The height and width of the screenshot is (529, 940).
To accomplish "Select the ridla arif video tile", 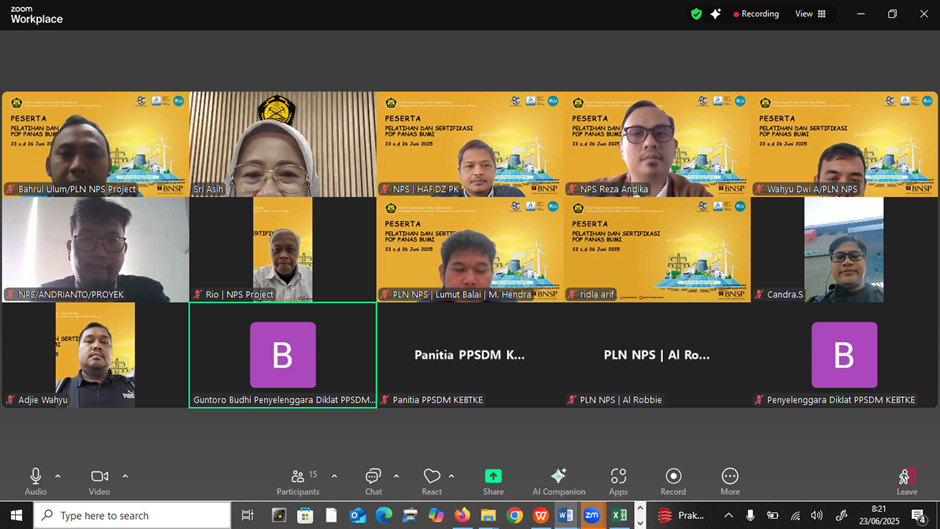I will pyautogui.click(x=656, y=250).
